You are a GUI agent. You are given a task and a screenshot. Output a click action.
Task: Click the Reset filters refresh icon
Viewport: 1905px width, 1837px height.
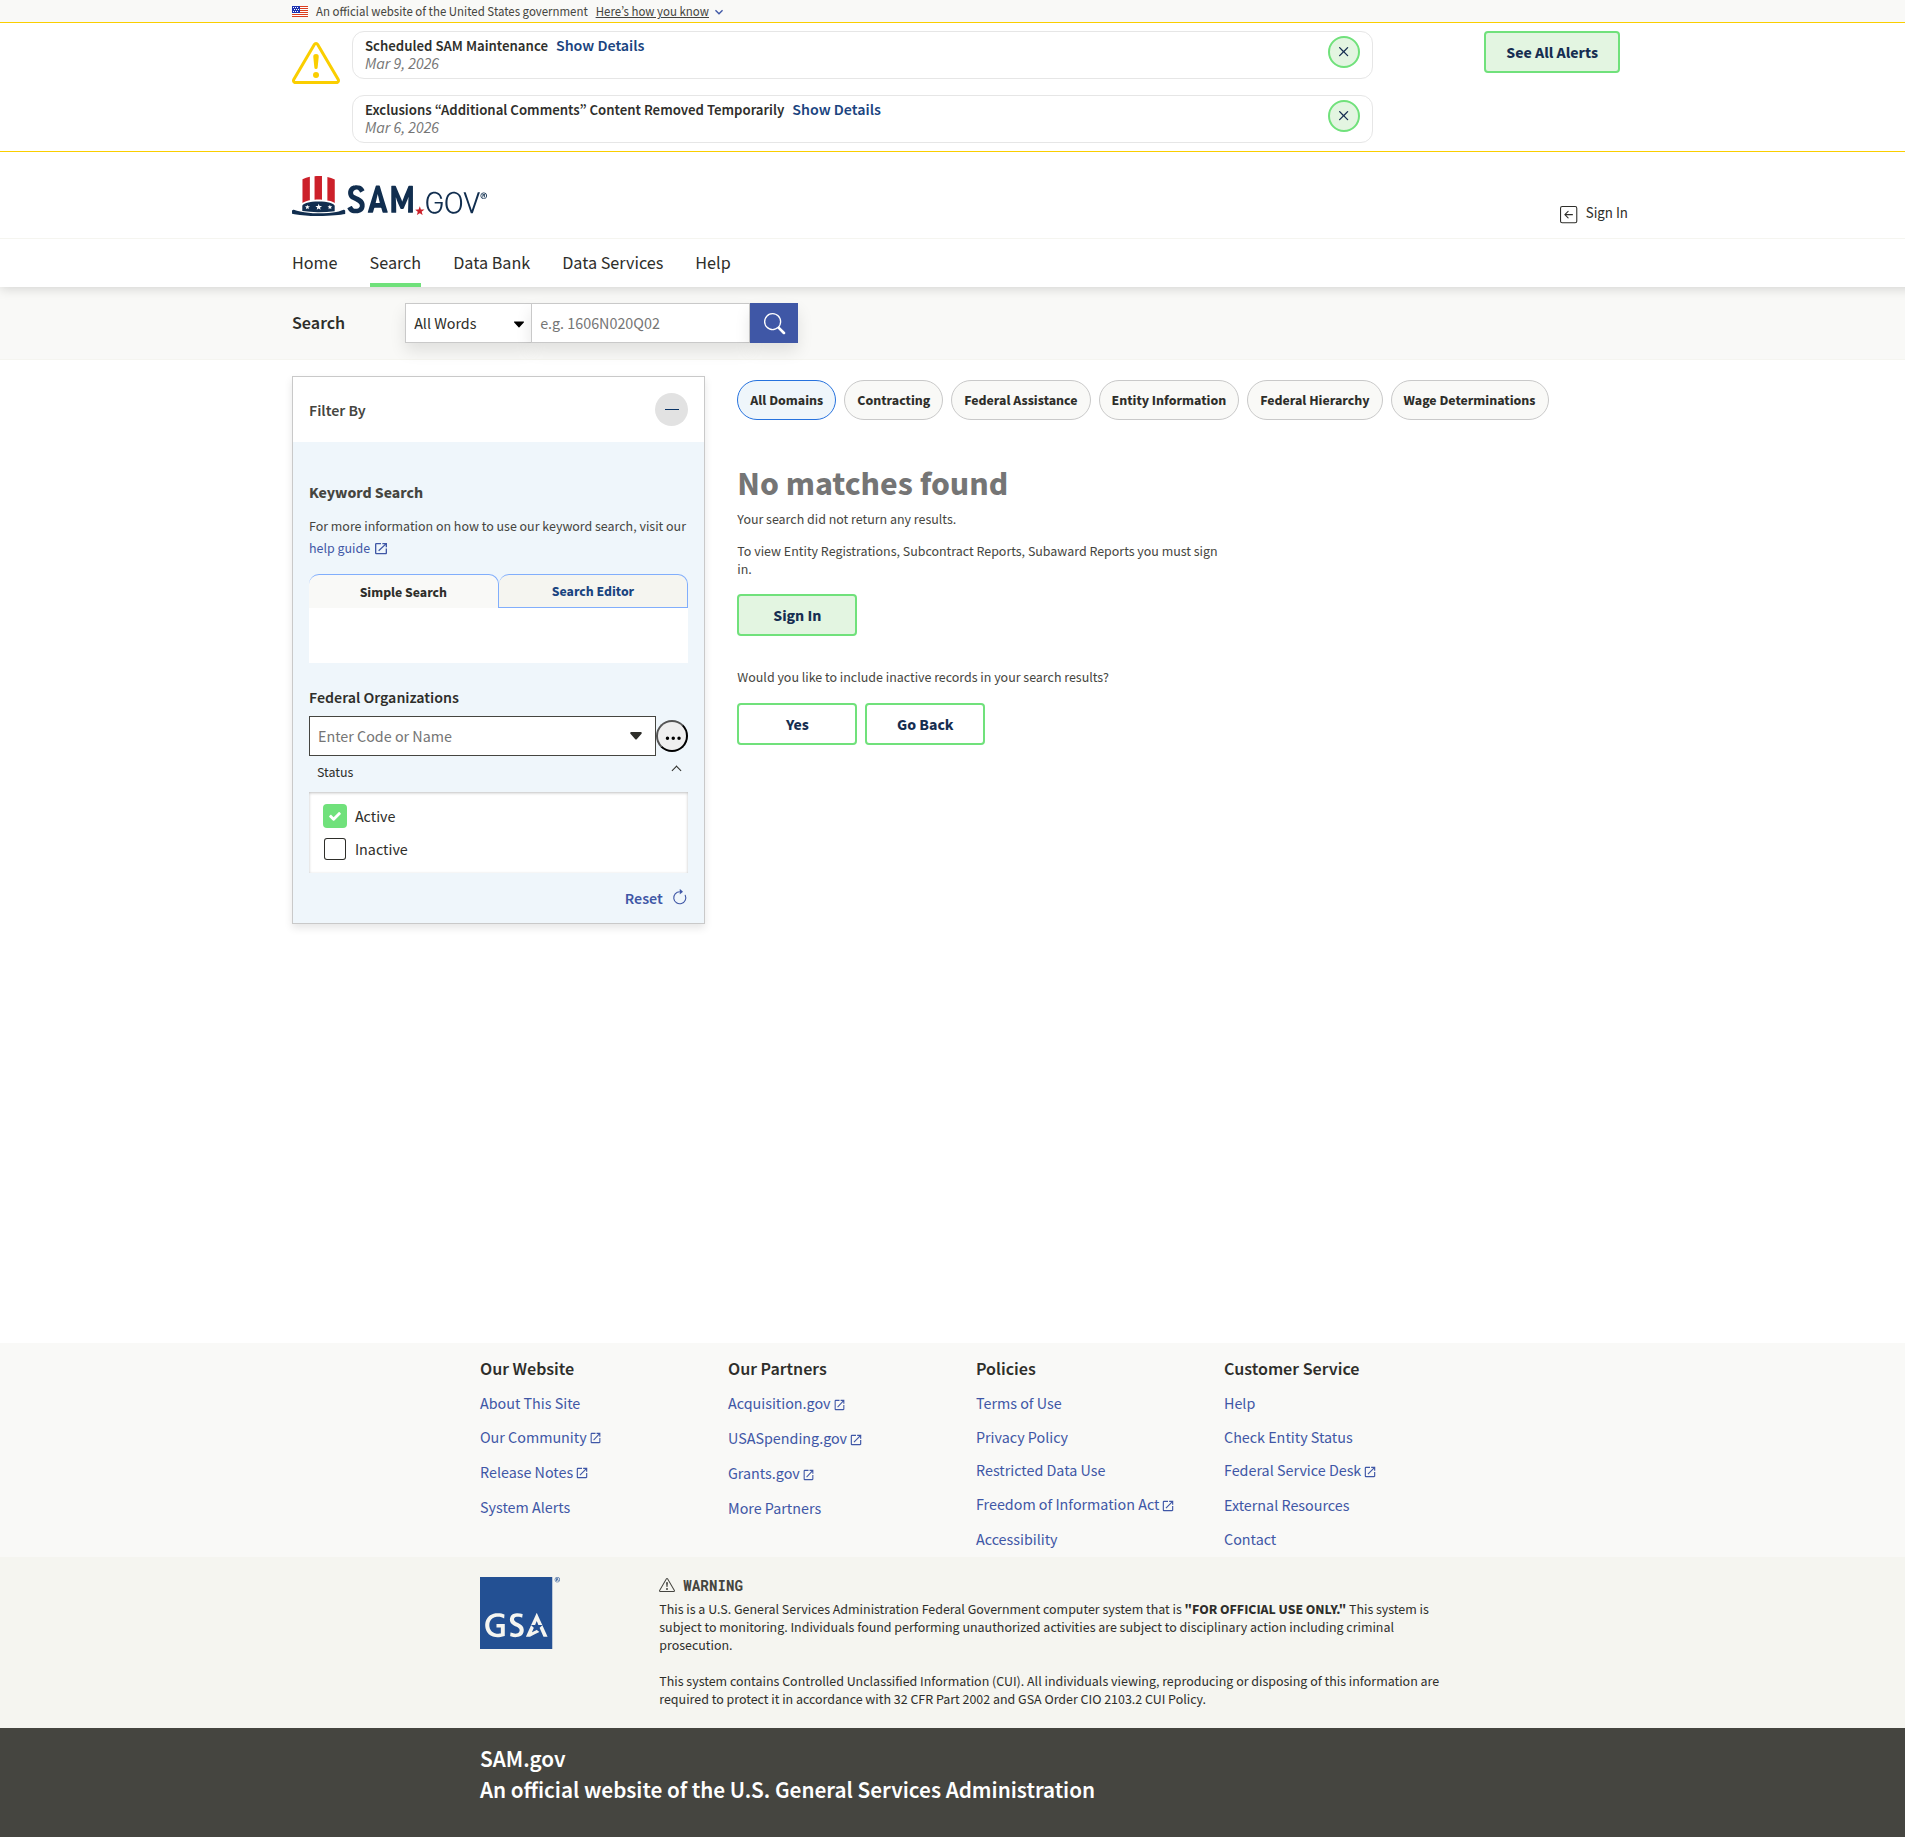(x=680, y=898)
